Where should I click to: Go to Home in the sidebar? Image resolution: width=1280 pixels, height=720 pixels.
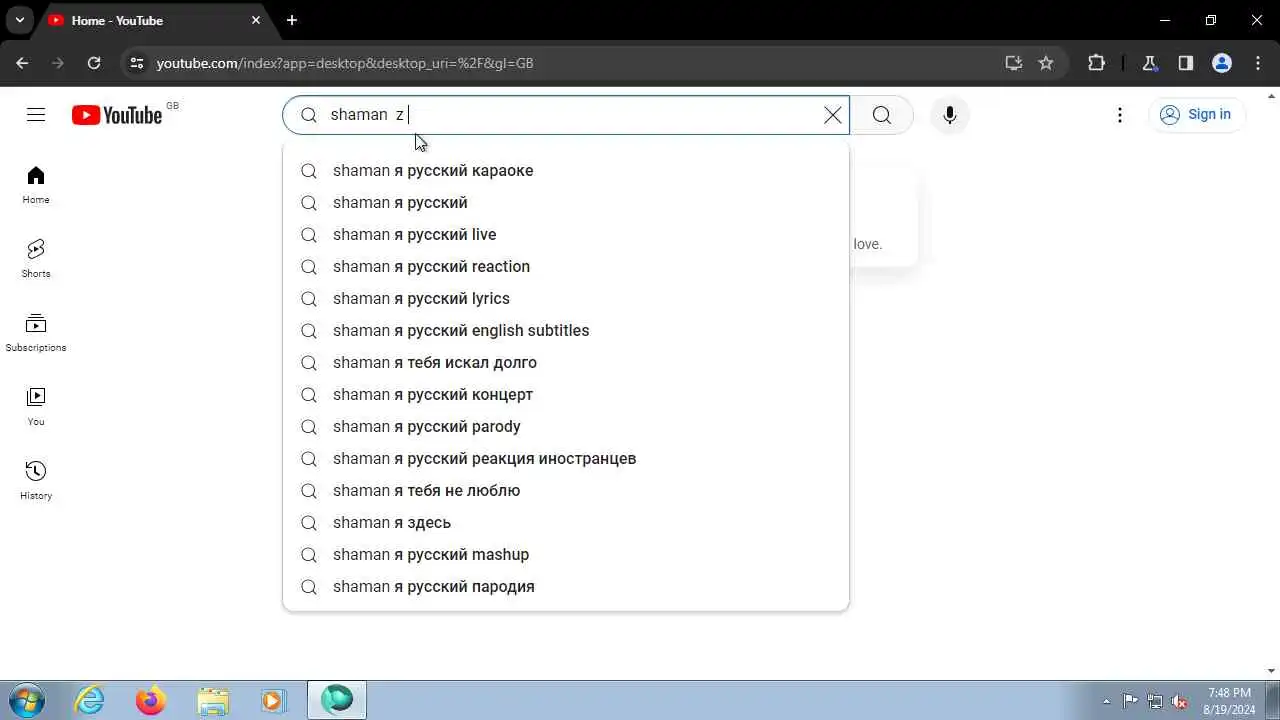tap(36, 186)
